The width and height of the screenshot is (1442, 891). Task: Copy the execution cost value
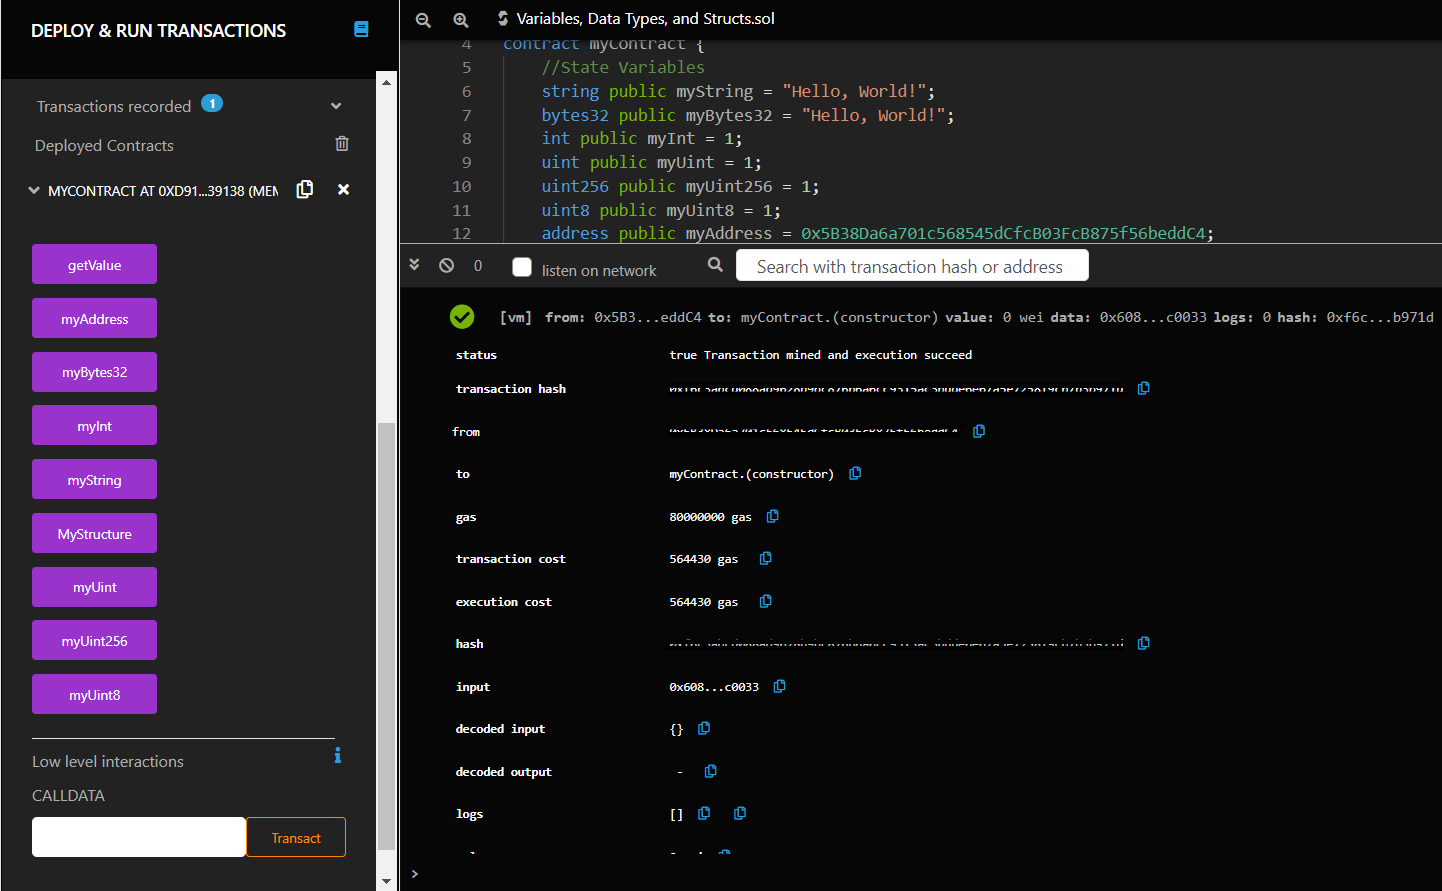tap(765, 601)
